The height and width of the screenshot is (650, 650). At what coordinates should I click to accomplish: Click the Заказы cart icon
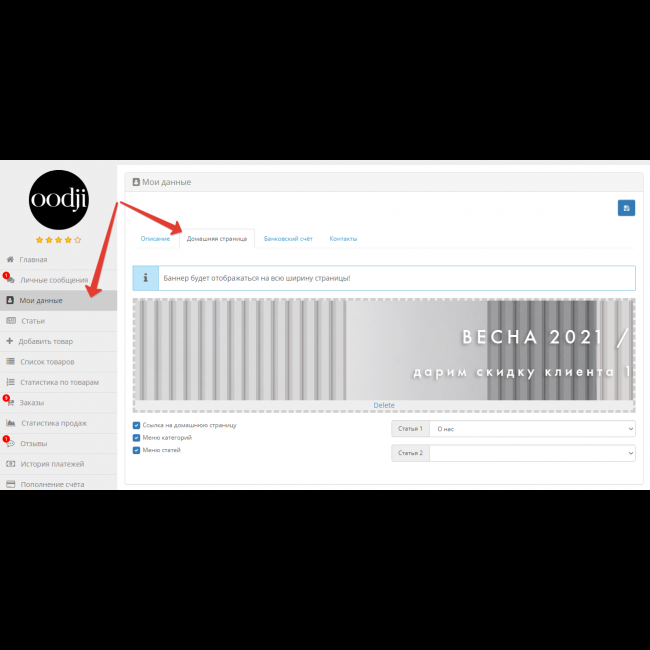[10, 402]
